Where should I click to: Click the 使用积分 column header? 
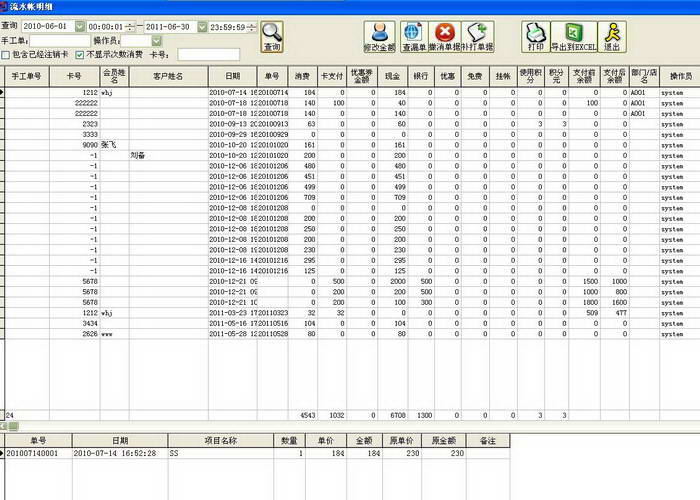[531, 76]
